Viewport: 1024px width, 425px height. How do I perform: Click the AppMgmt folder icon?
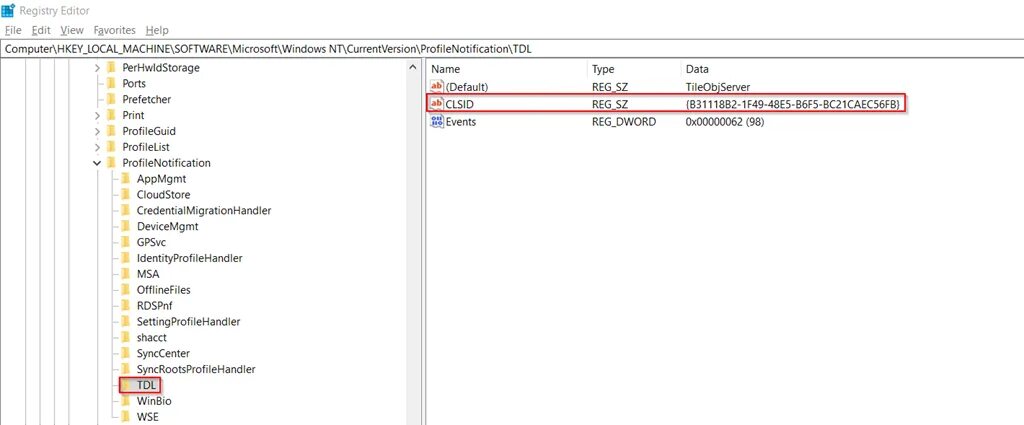click(x=126, y=179)
